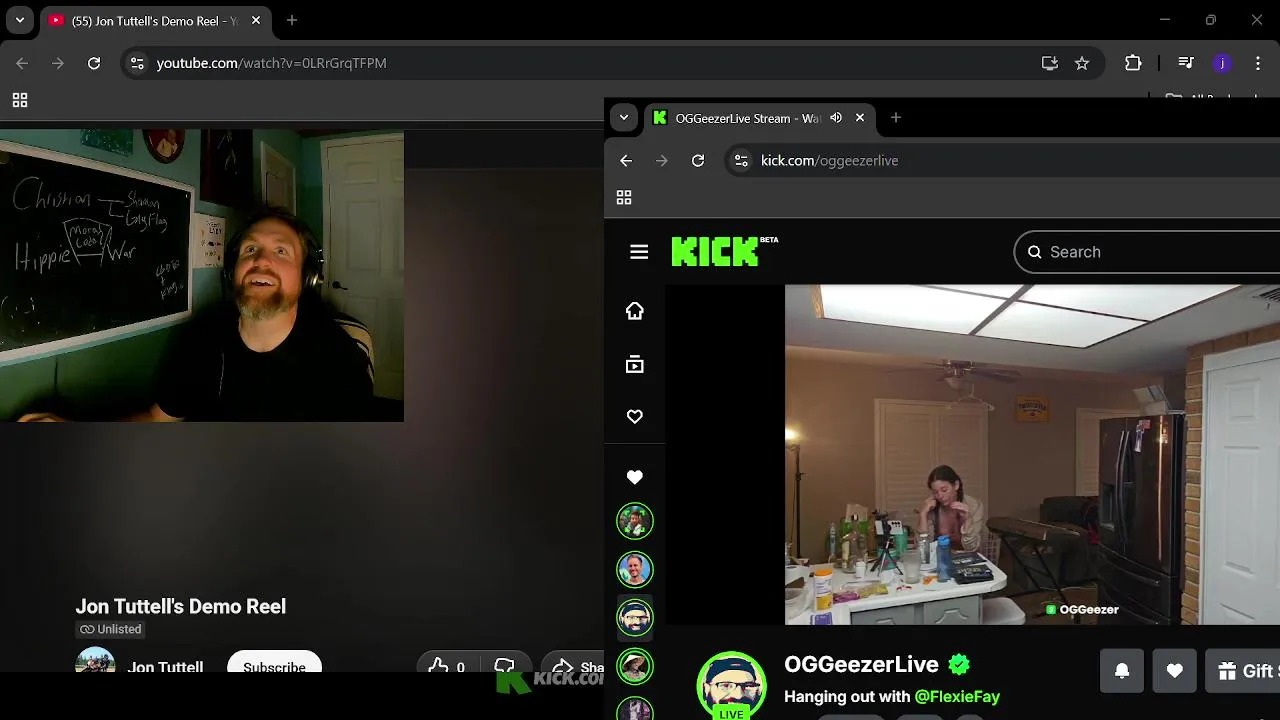This screenshot has height=720, width=1280.
Task: Click the filled white heart in Kick sidebar
Action: pyautogui.click(x=635, y=477)
